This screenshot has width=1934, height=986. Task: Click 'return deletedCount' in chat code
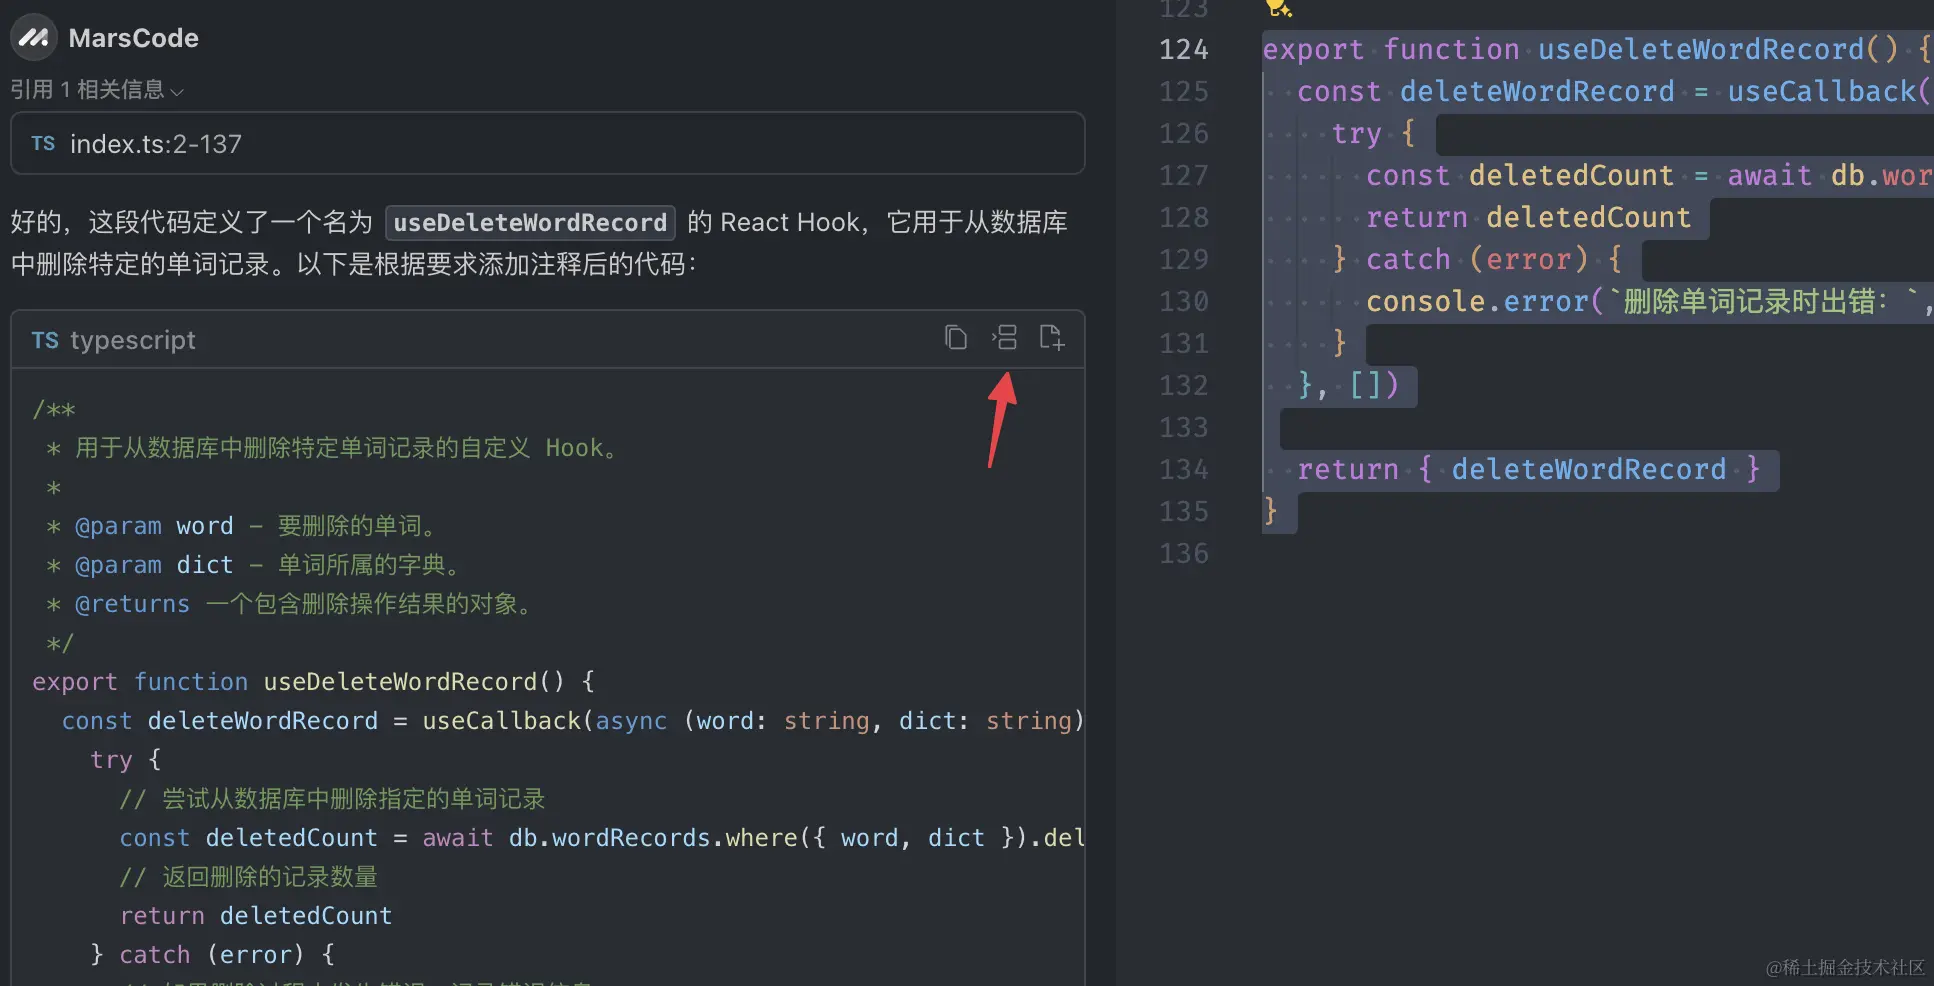[x=256, y=916]
